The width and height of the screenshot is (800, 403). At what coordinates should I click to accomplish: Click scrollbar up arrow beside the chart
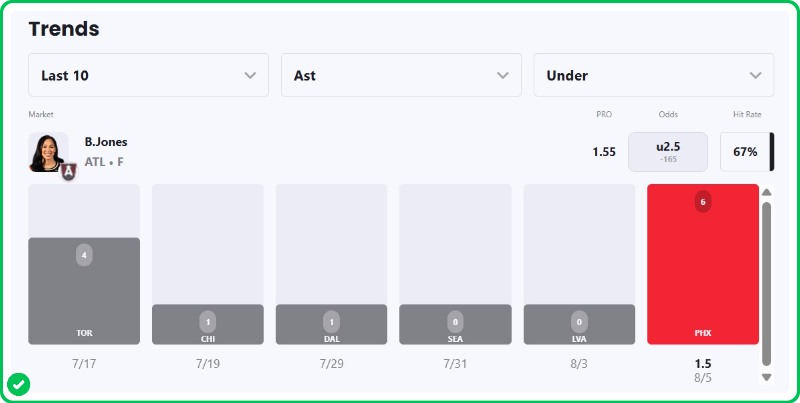766,192
